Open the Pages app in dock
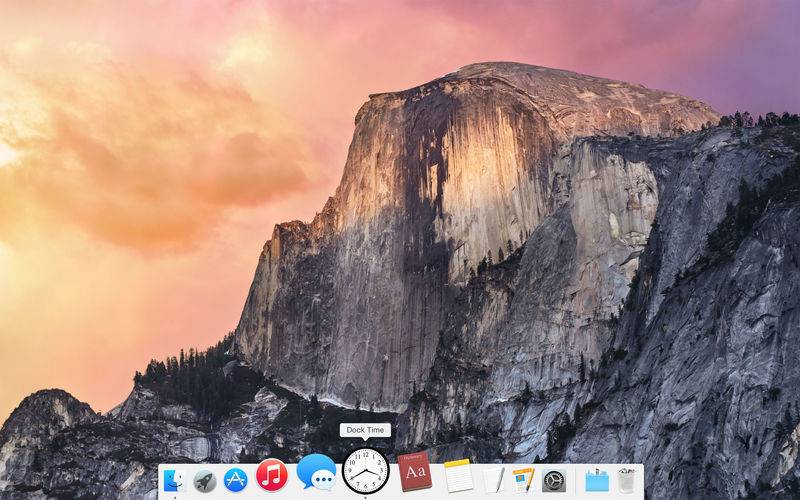 pos(523,480)
